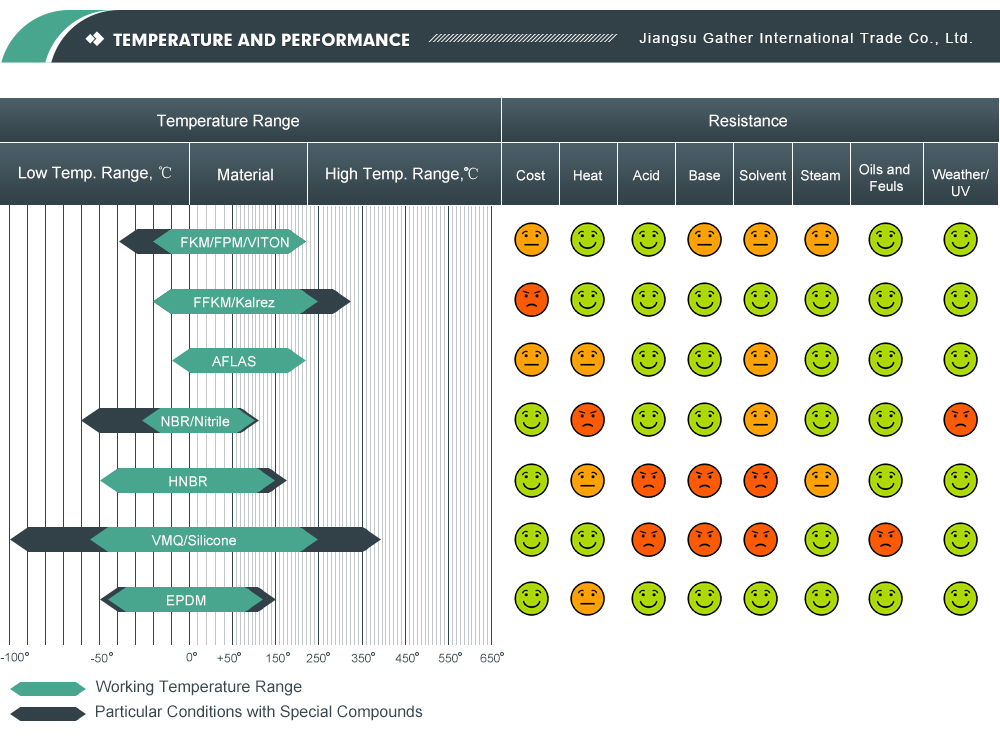Click the HNBR Acid angry face
1000x741 pixels.
point(648,480)
